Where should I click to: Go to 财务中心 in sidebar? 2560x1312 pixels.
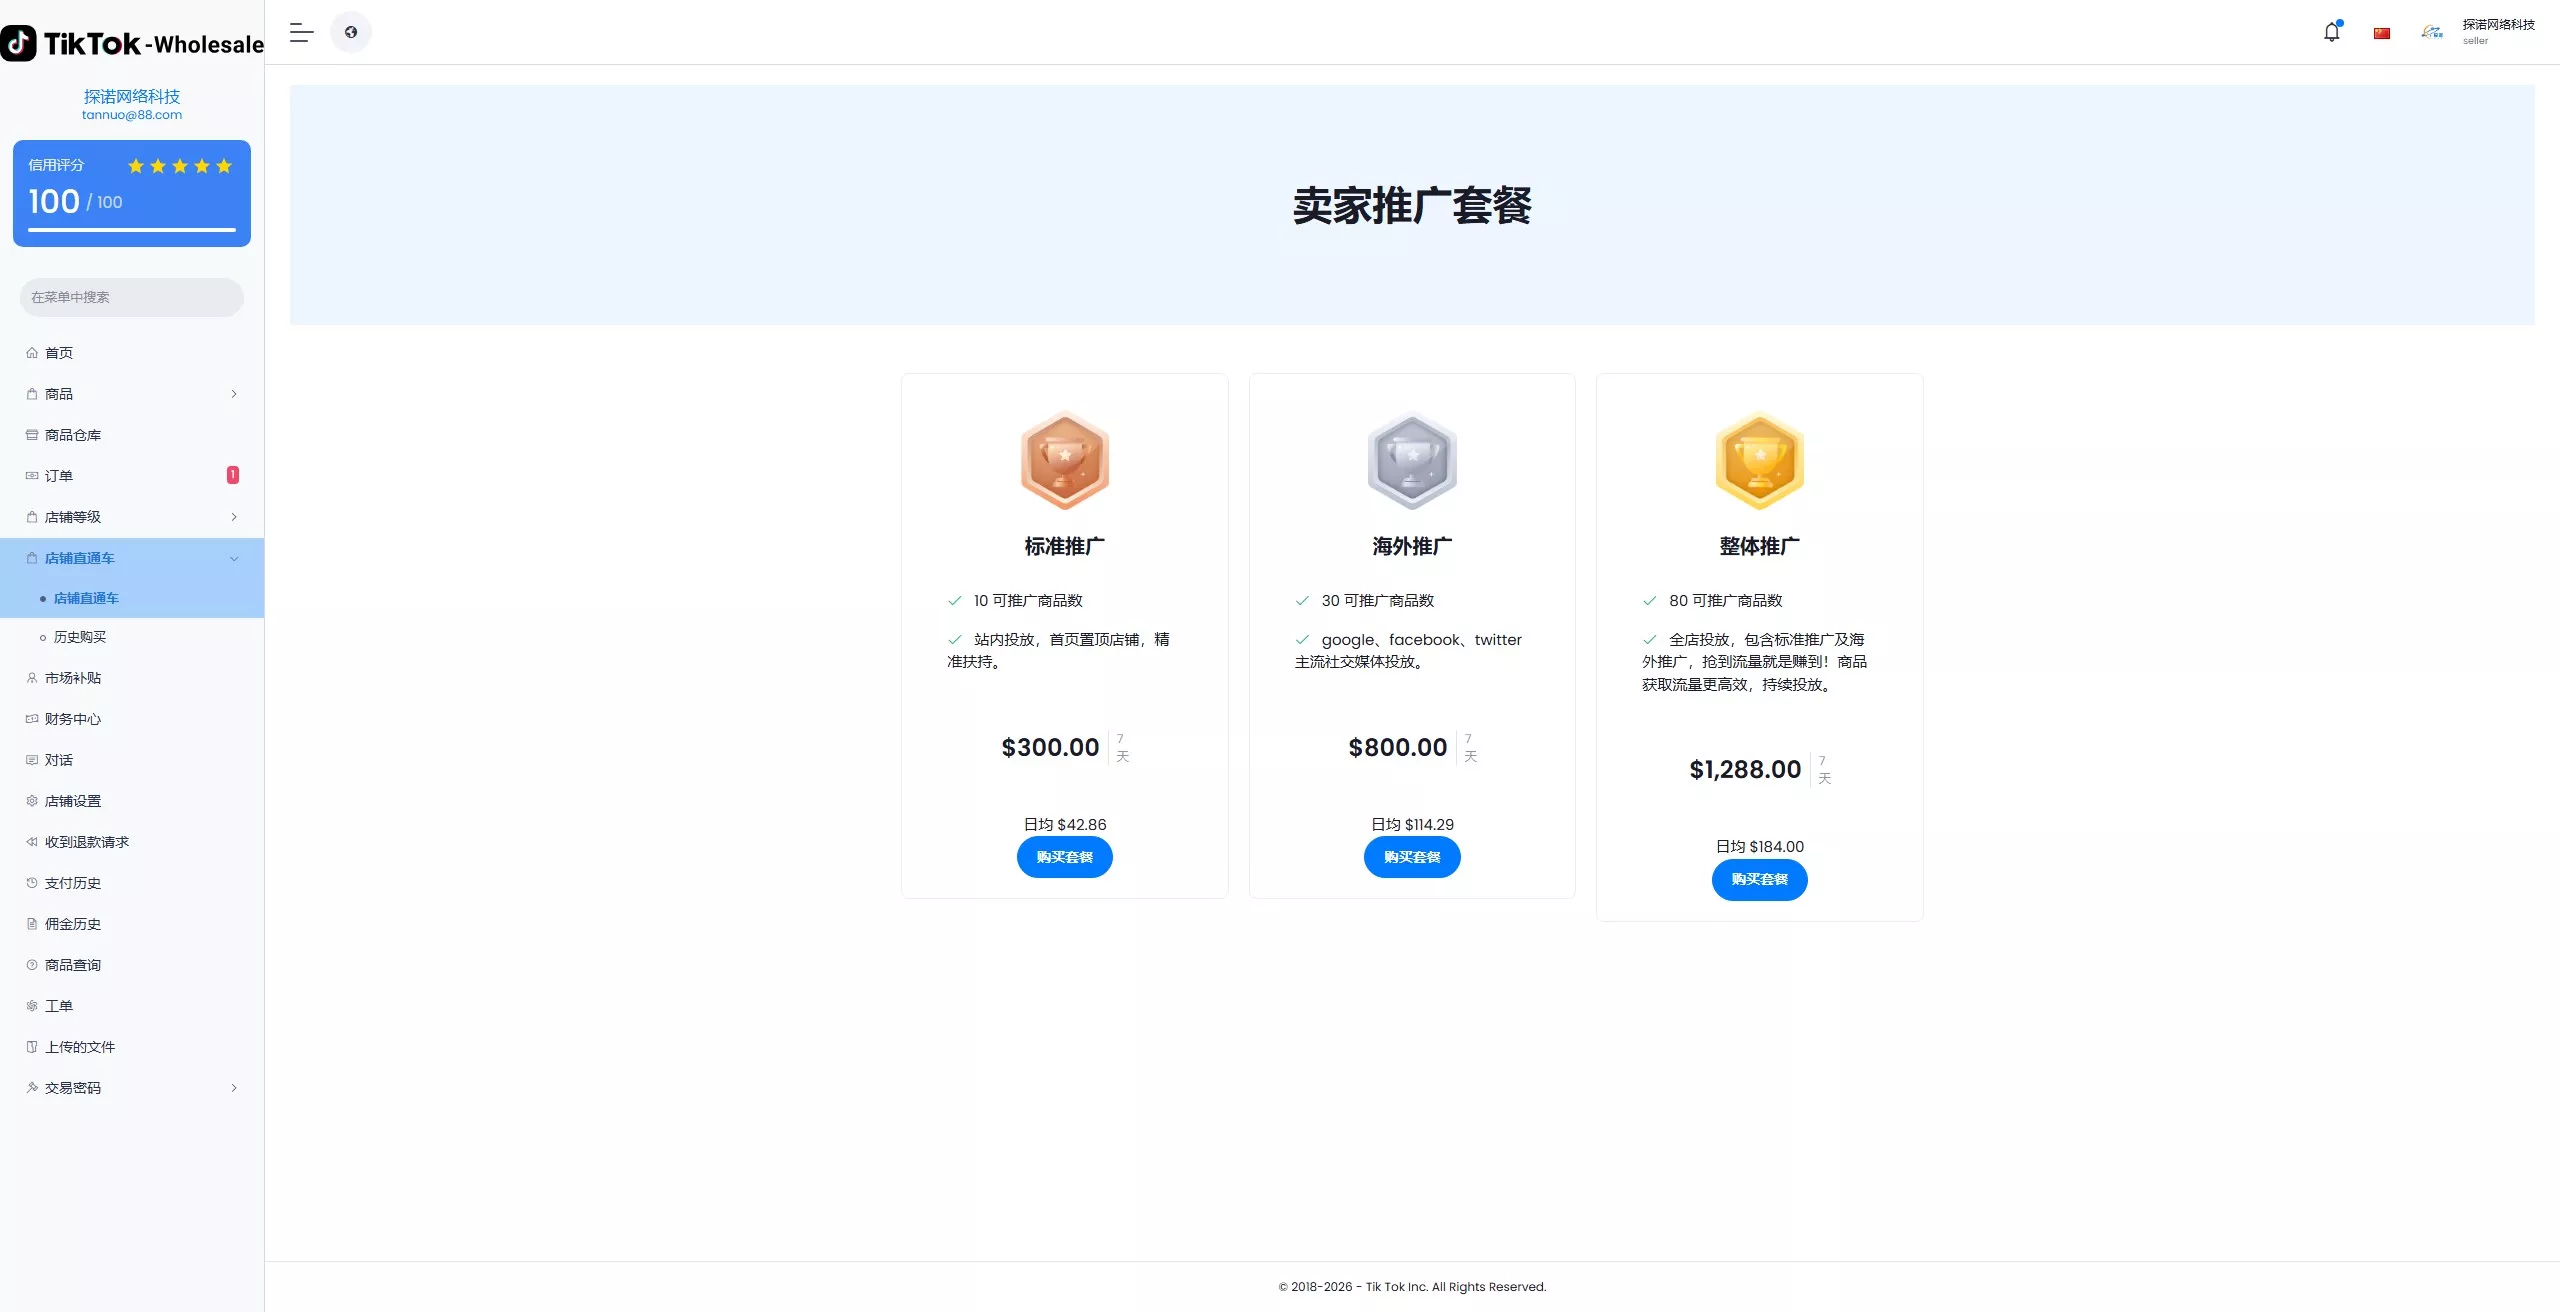click(72, 719)
